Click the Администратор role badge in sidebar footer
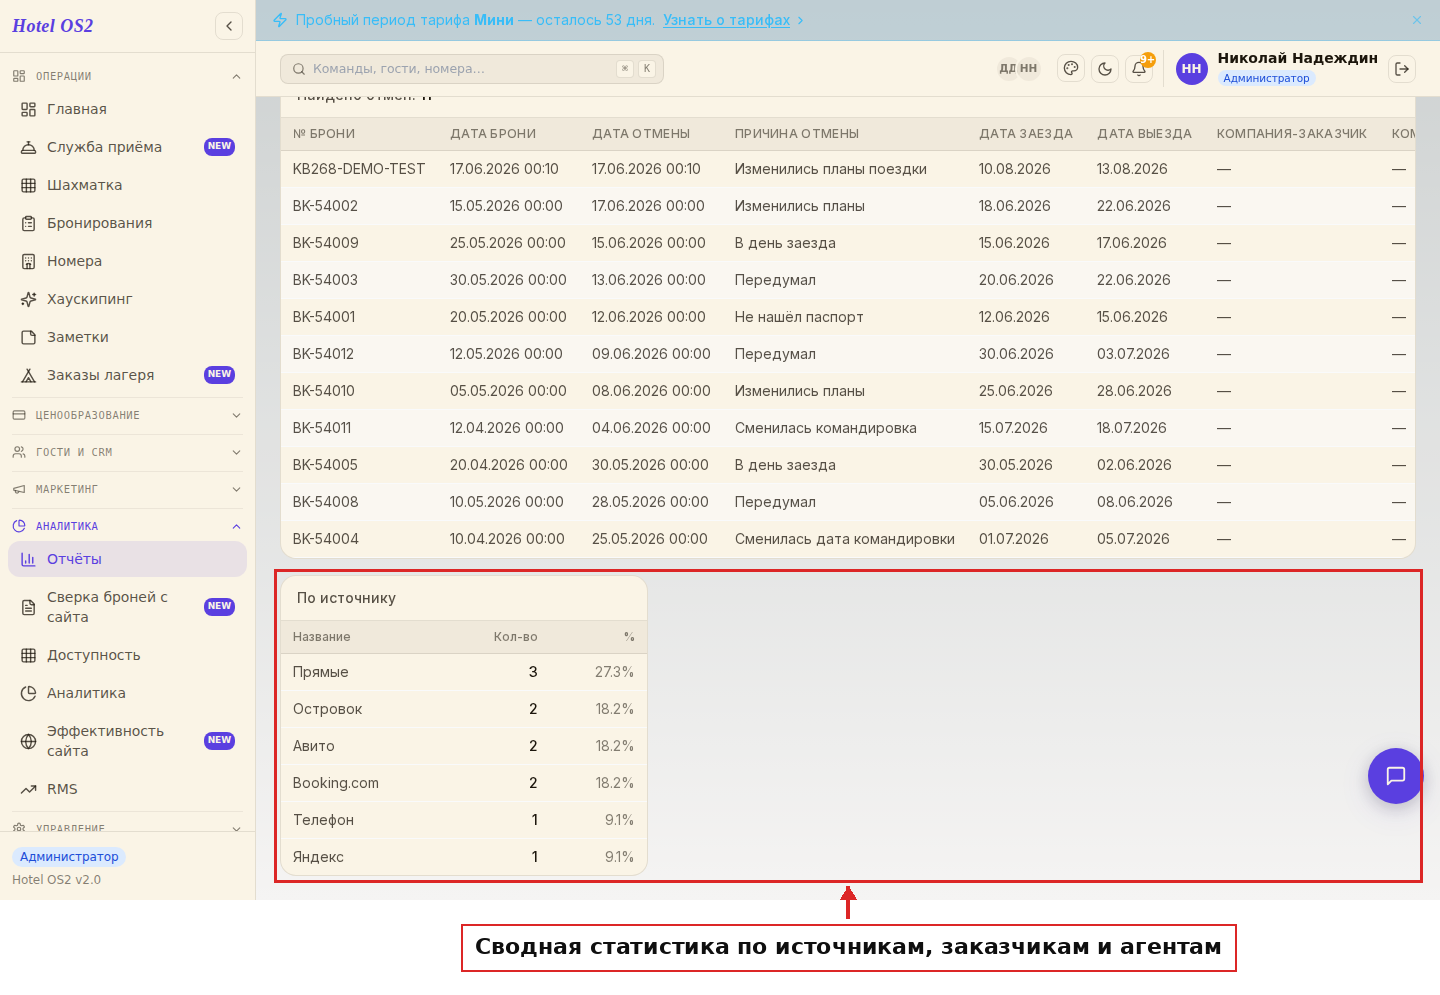This screenshot has width=1440, height=995. (69, 857)
